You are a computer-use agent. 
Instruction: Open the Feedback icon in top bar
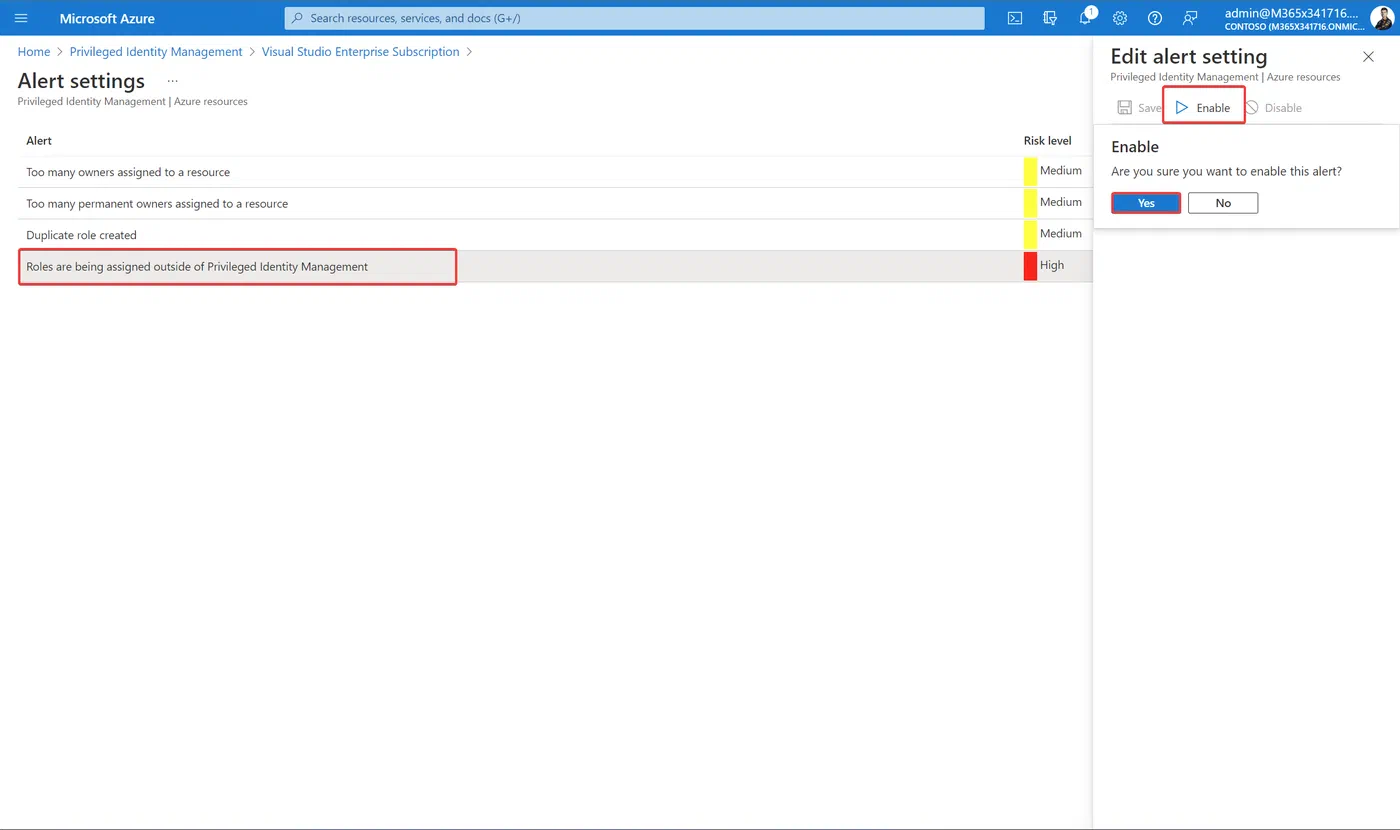pyautogui.click(x=1190, y=18)
